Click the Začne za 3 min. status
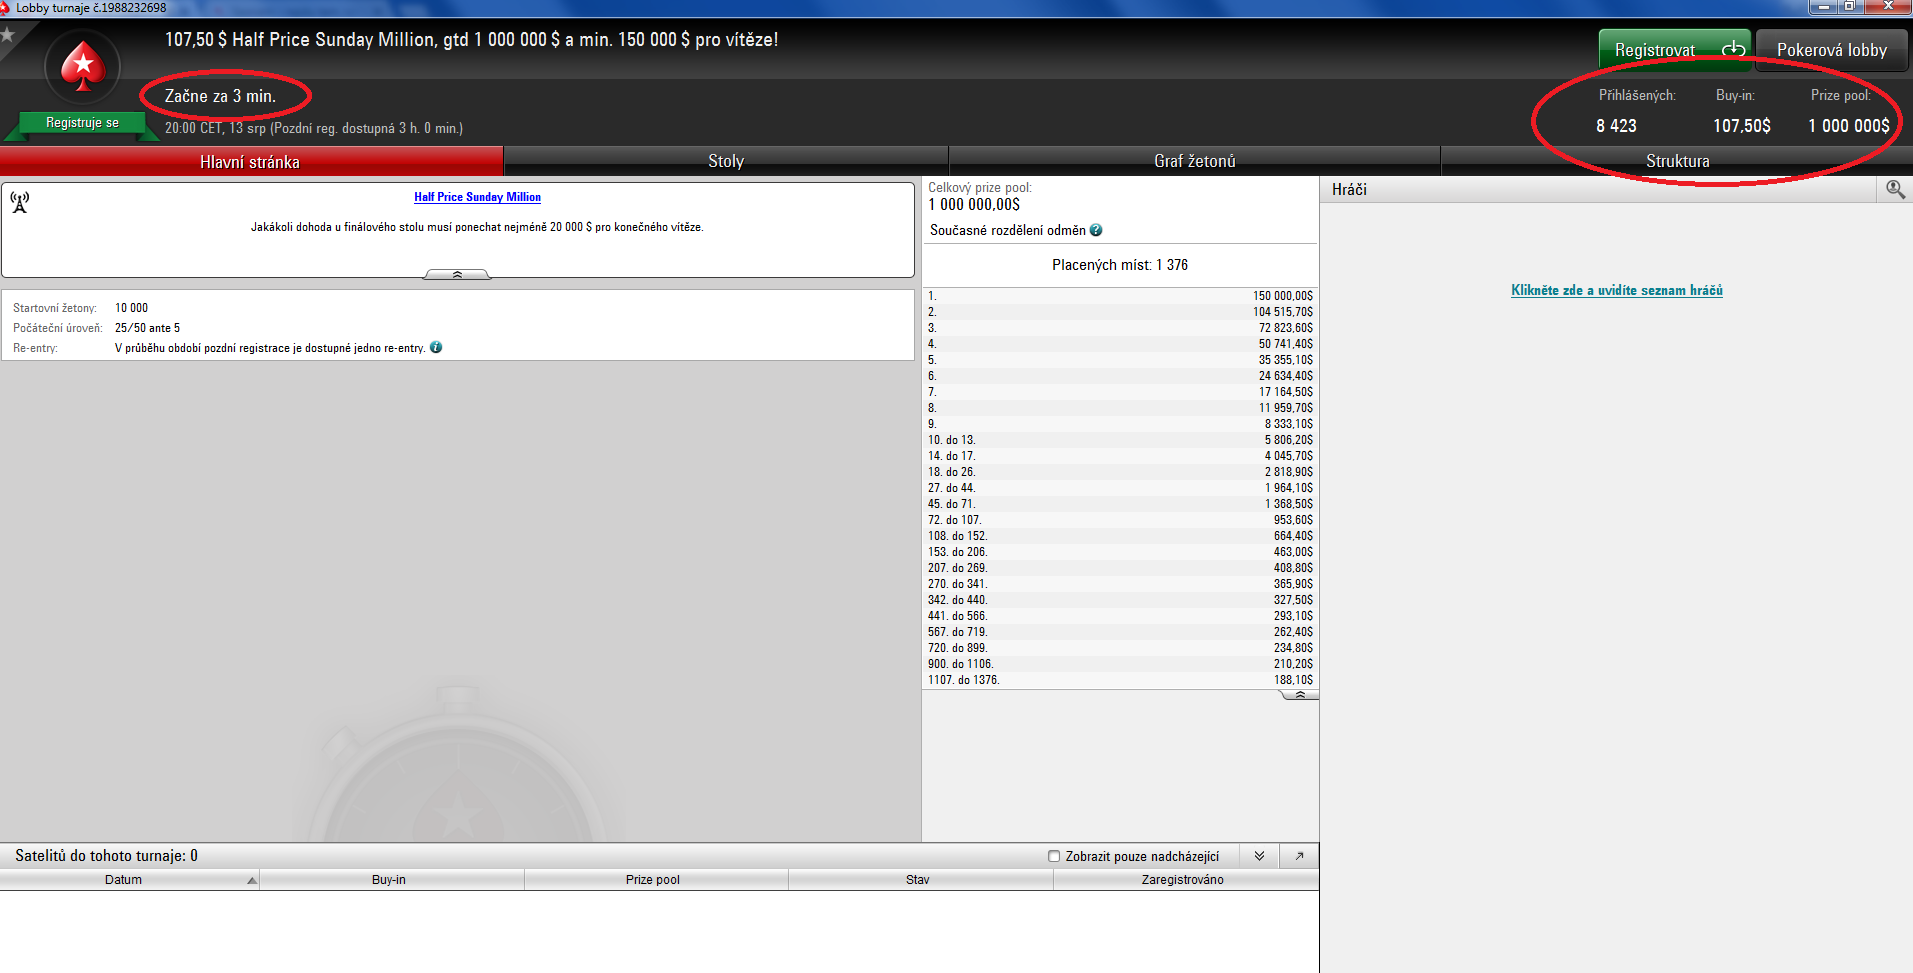Image resolution: width=1913 pixels, height=973 pixels. [x=220, y=96]
